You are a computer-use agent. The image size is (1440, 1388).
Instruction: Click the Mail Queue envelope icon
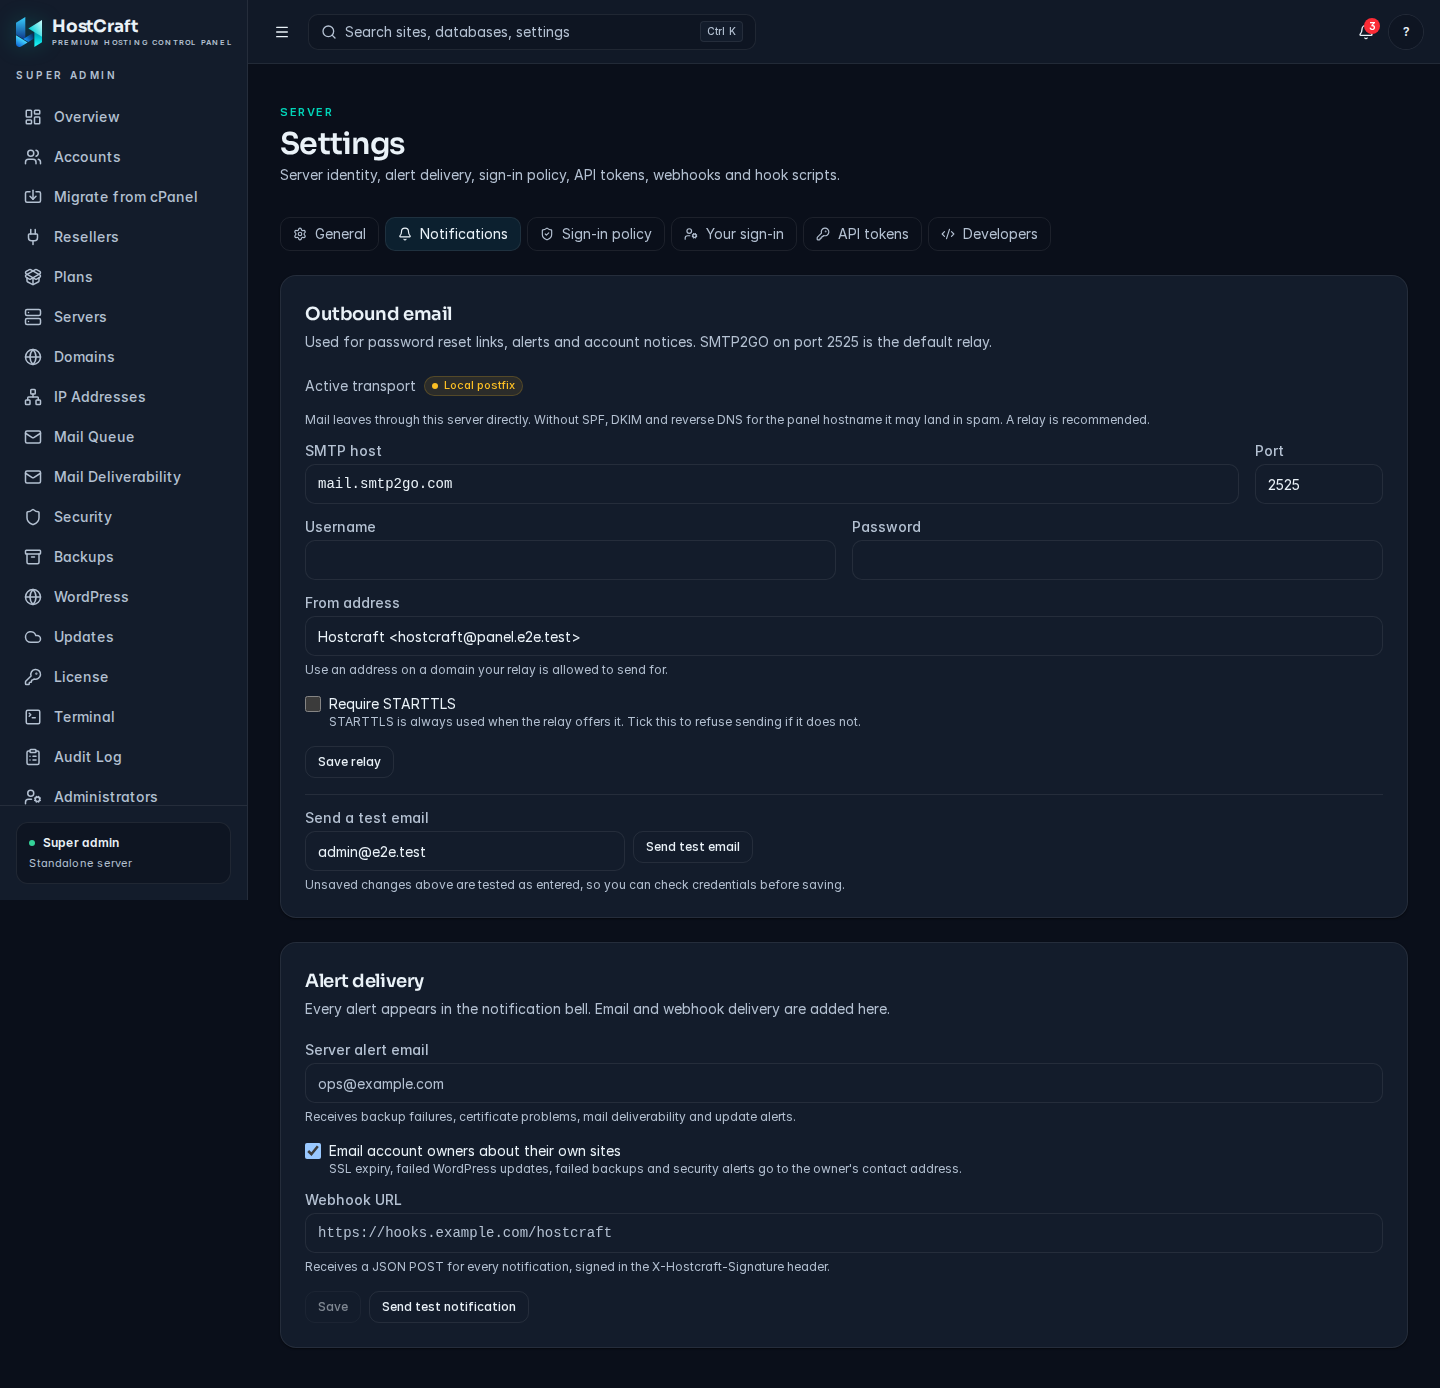click(x=33, y=437)
